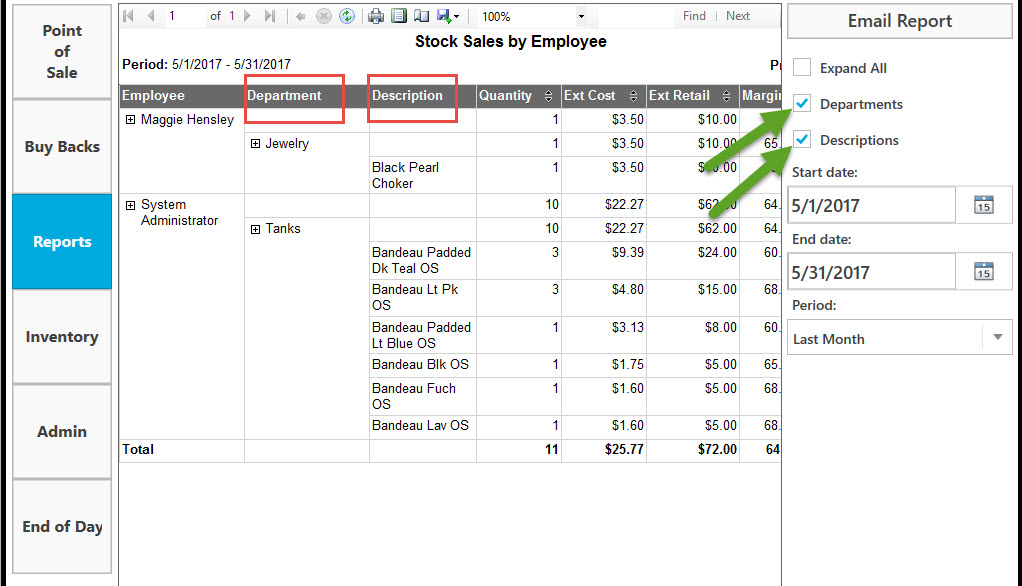Toggle Maggie Hensley row expander

tap(130, 119)
